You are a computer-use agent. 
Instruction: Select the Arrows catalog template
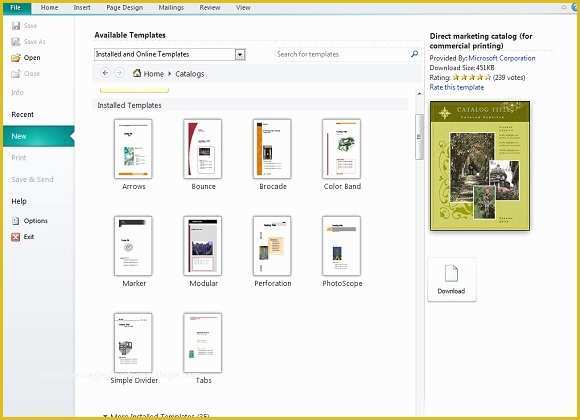[x=134, y=155]
